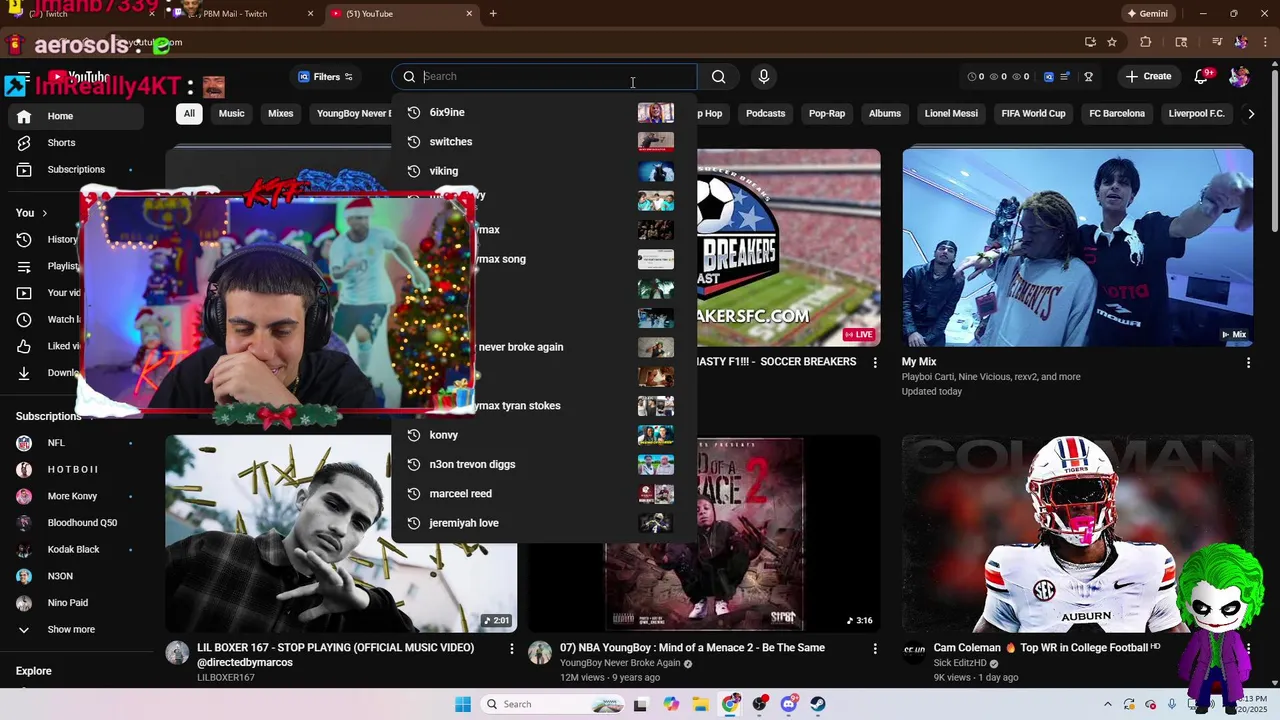Select the Podcasts category chip
The image size is (1280, 720).
pyautogui.click(x=765, y=114)
